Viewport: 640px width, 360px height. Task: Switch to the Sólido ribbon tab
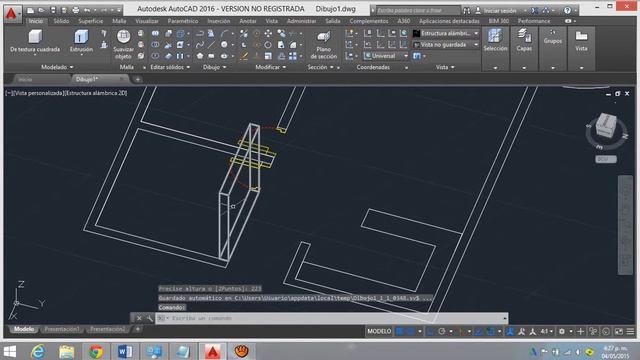pyautogui.click(x=61, y=21)
